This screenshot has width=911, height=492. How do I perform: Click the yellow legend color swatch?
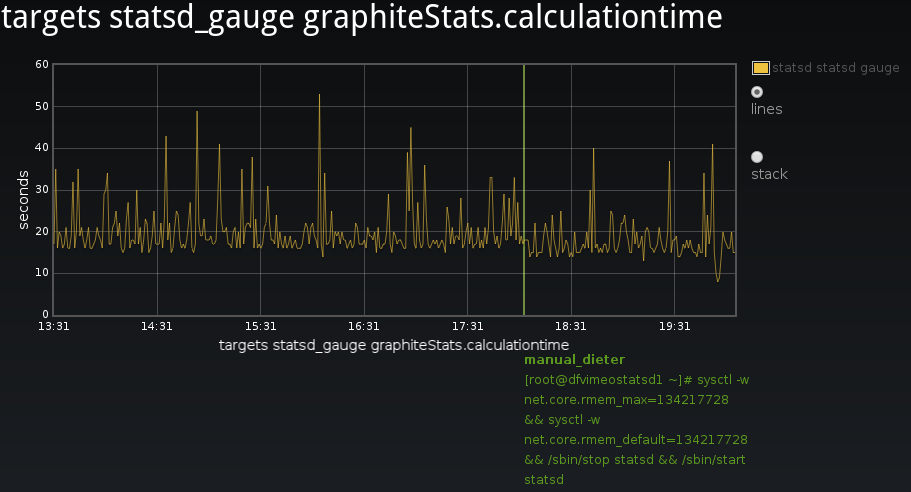(760, 68)
